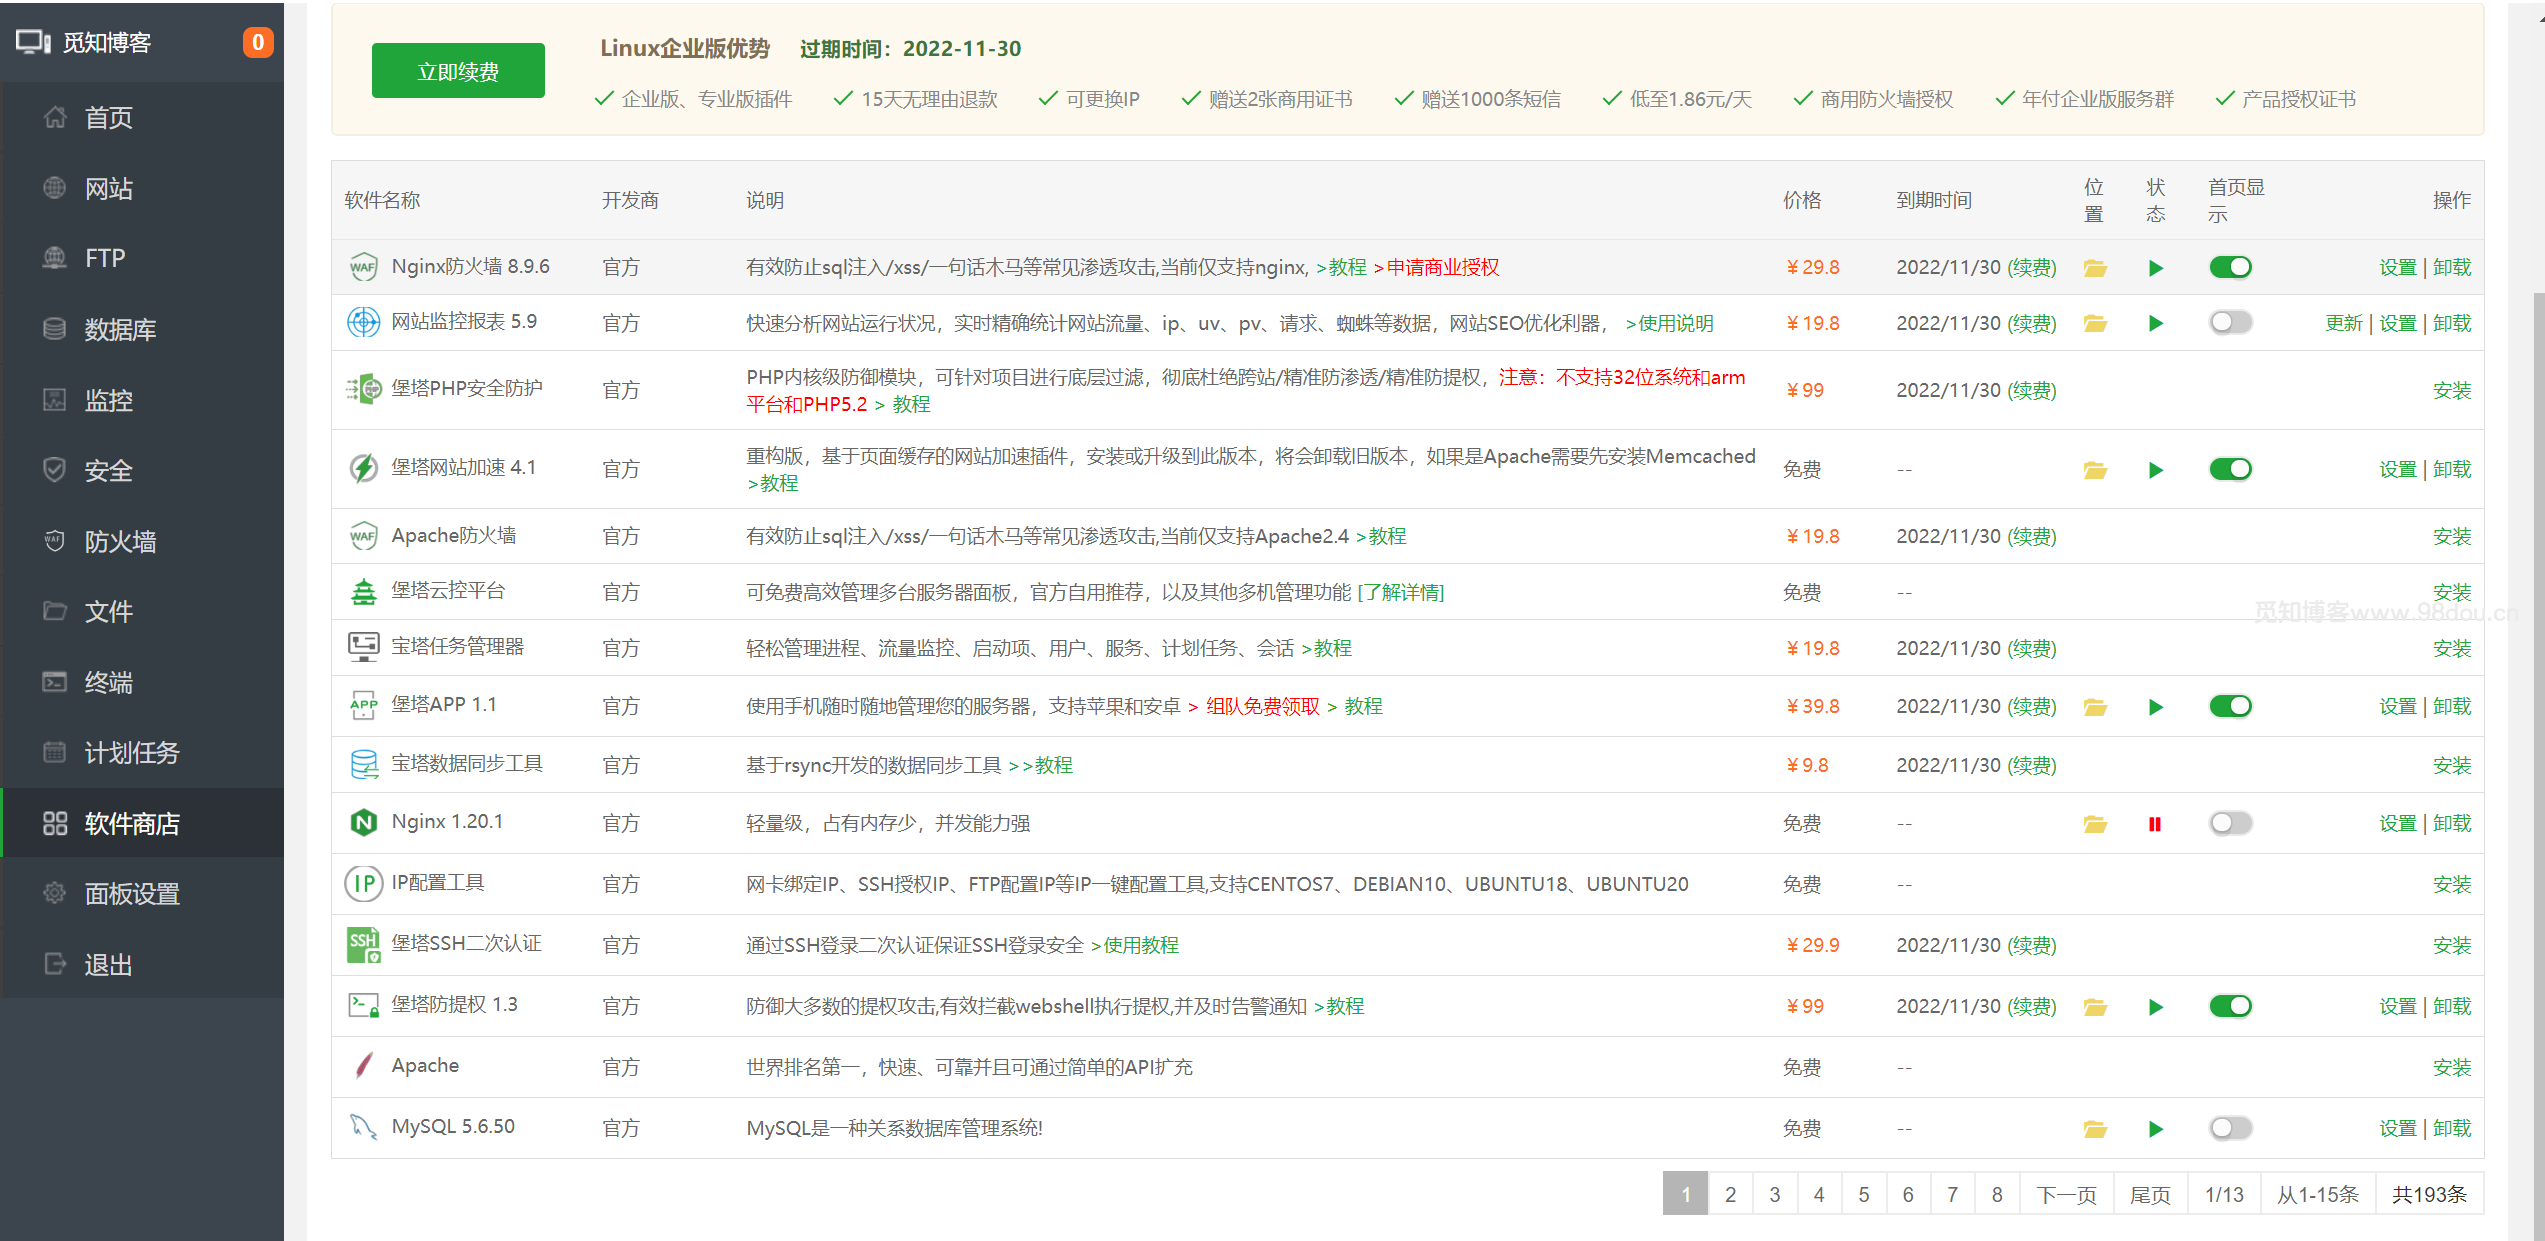Disable homepage display for 堡塔网站加速
Screen dimensions: 2545x1241
2230,469
